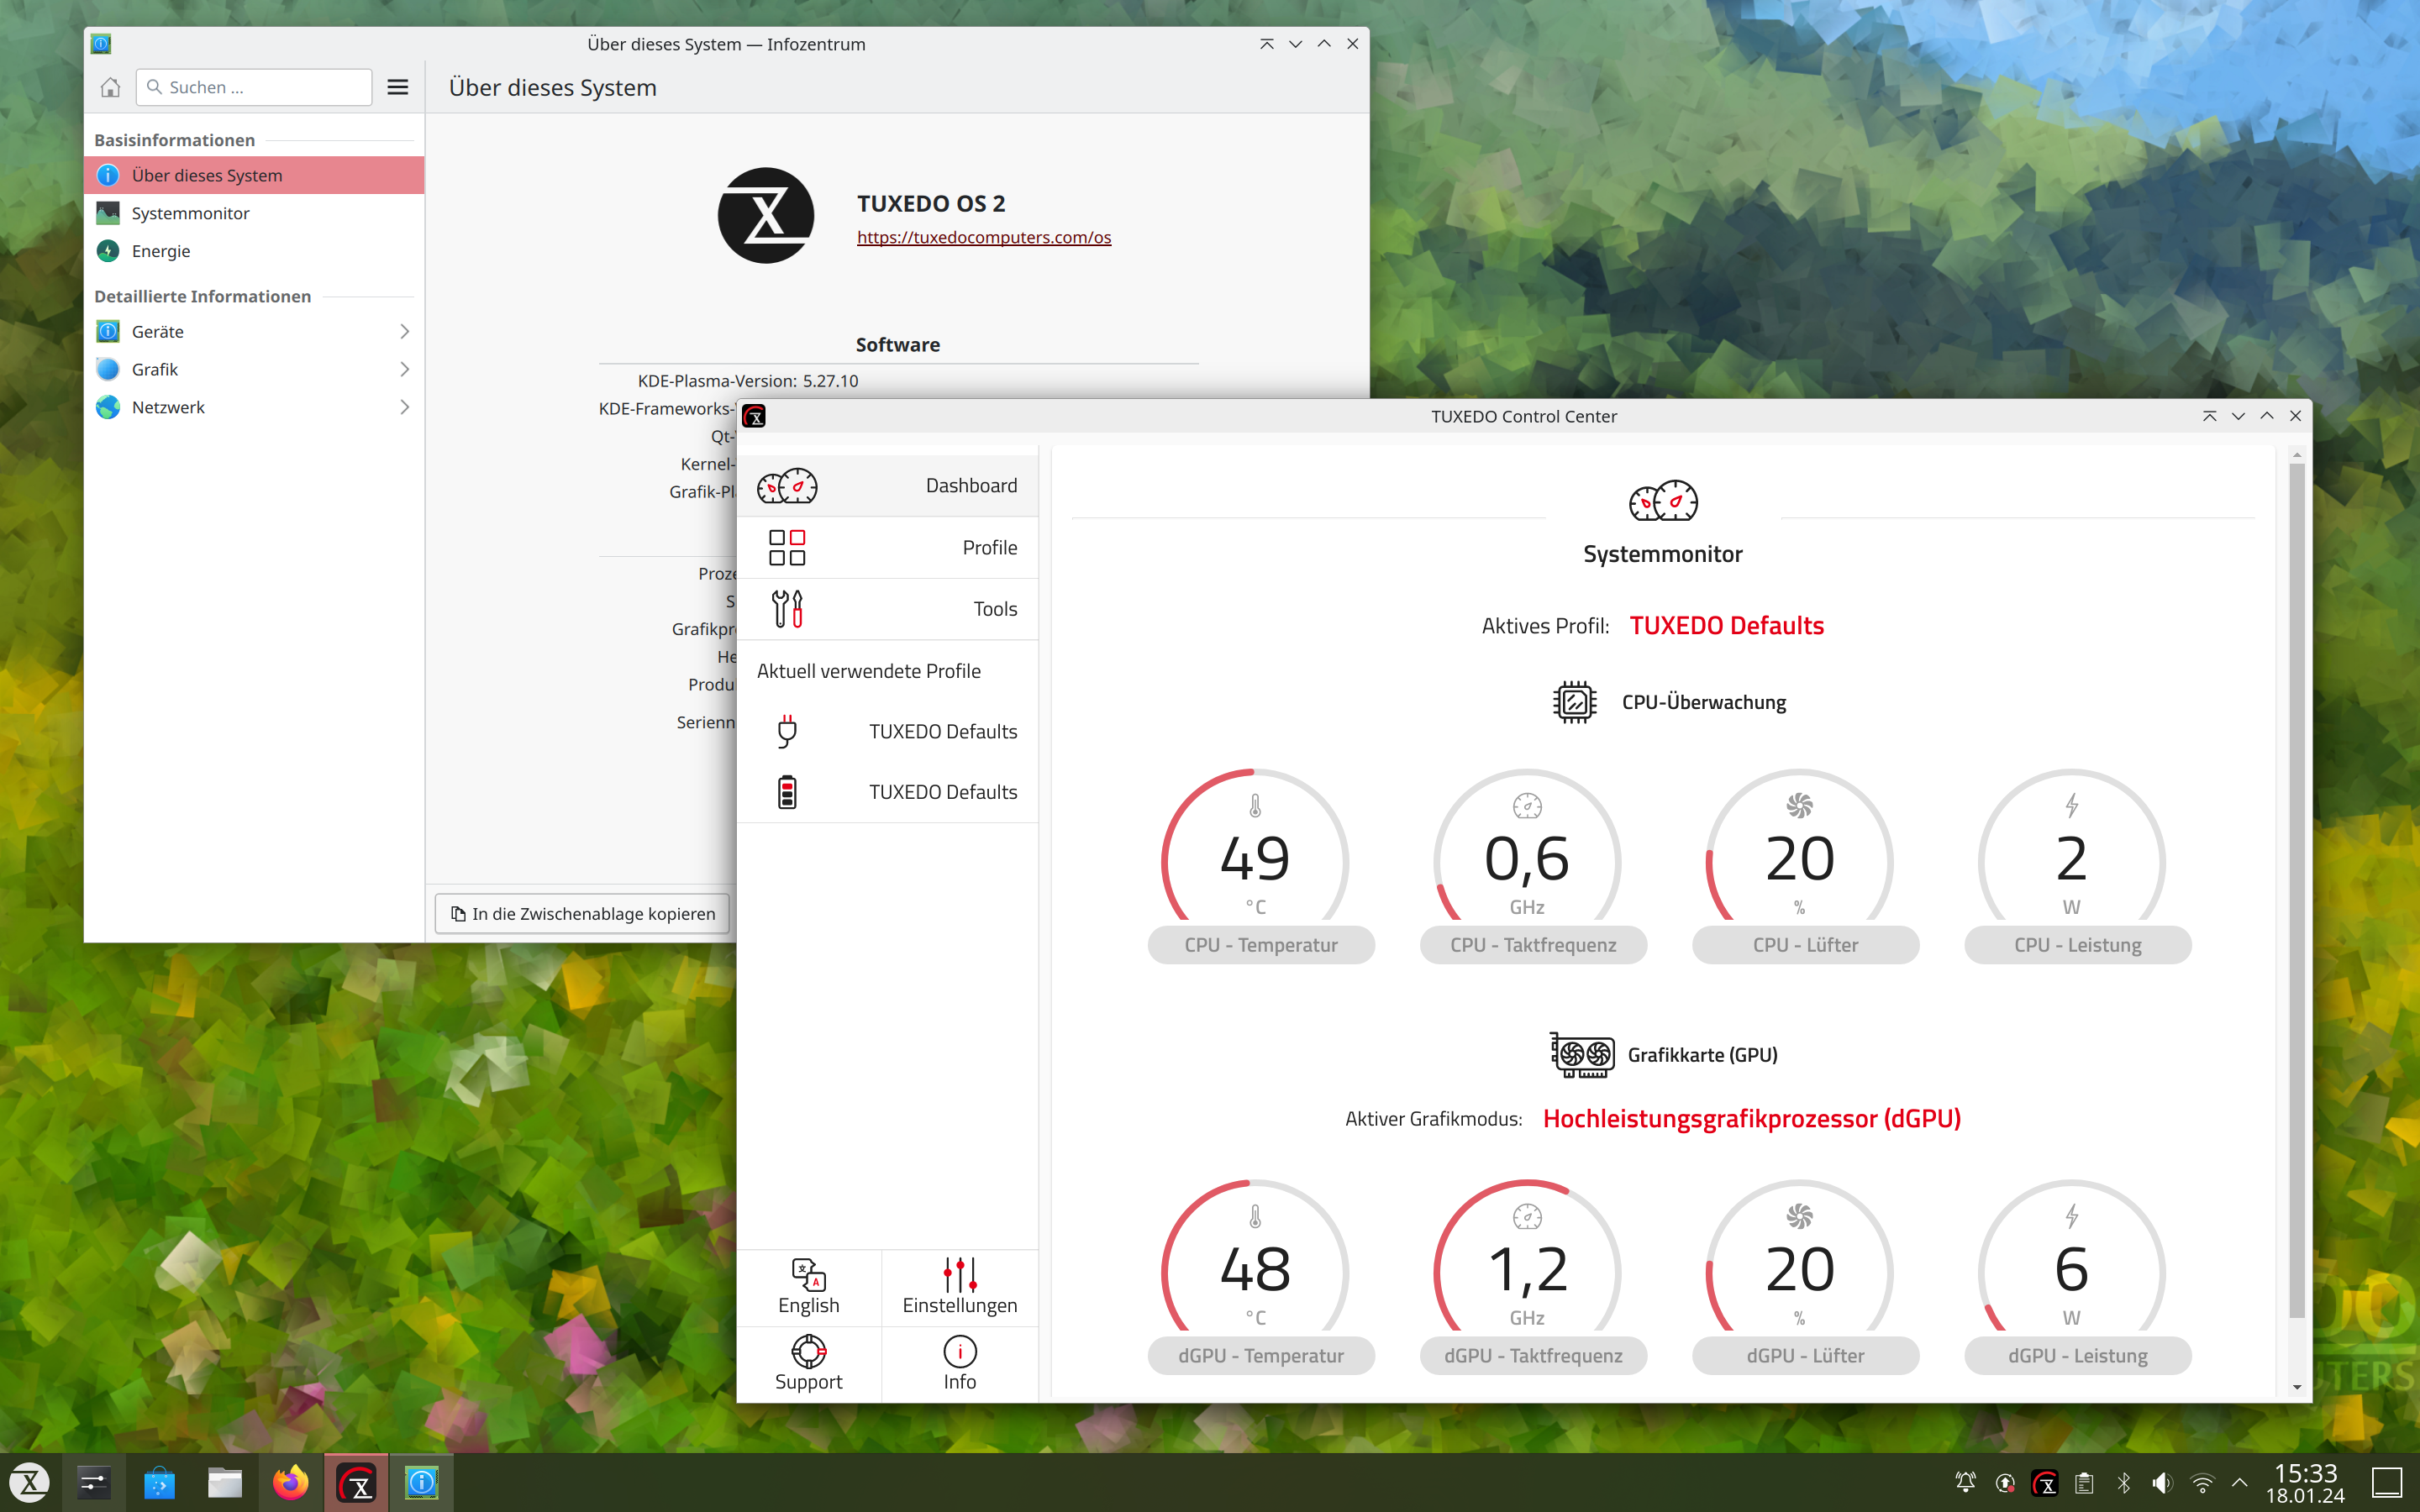Switch language to English
The height and width of the screenshot is (1512, 2420).
click(x=809, y=1287)
